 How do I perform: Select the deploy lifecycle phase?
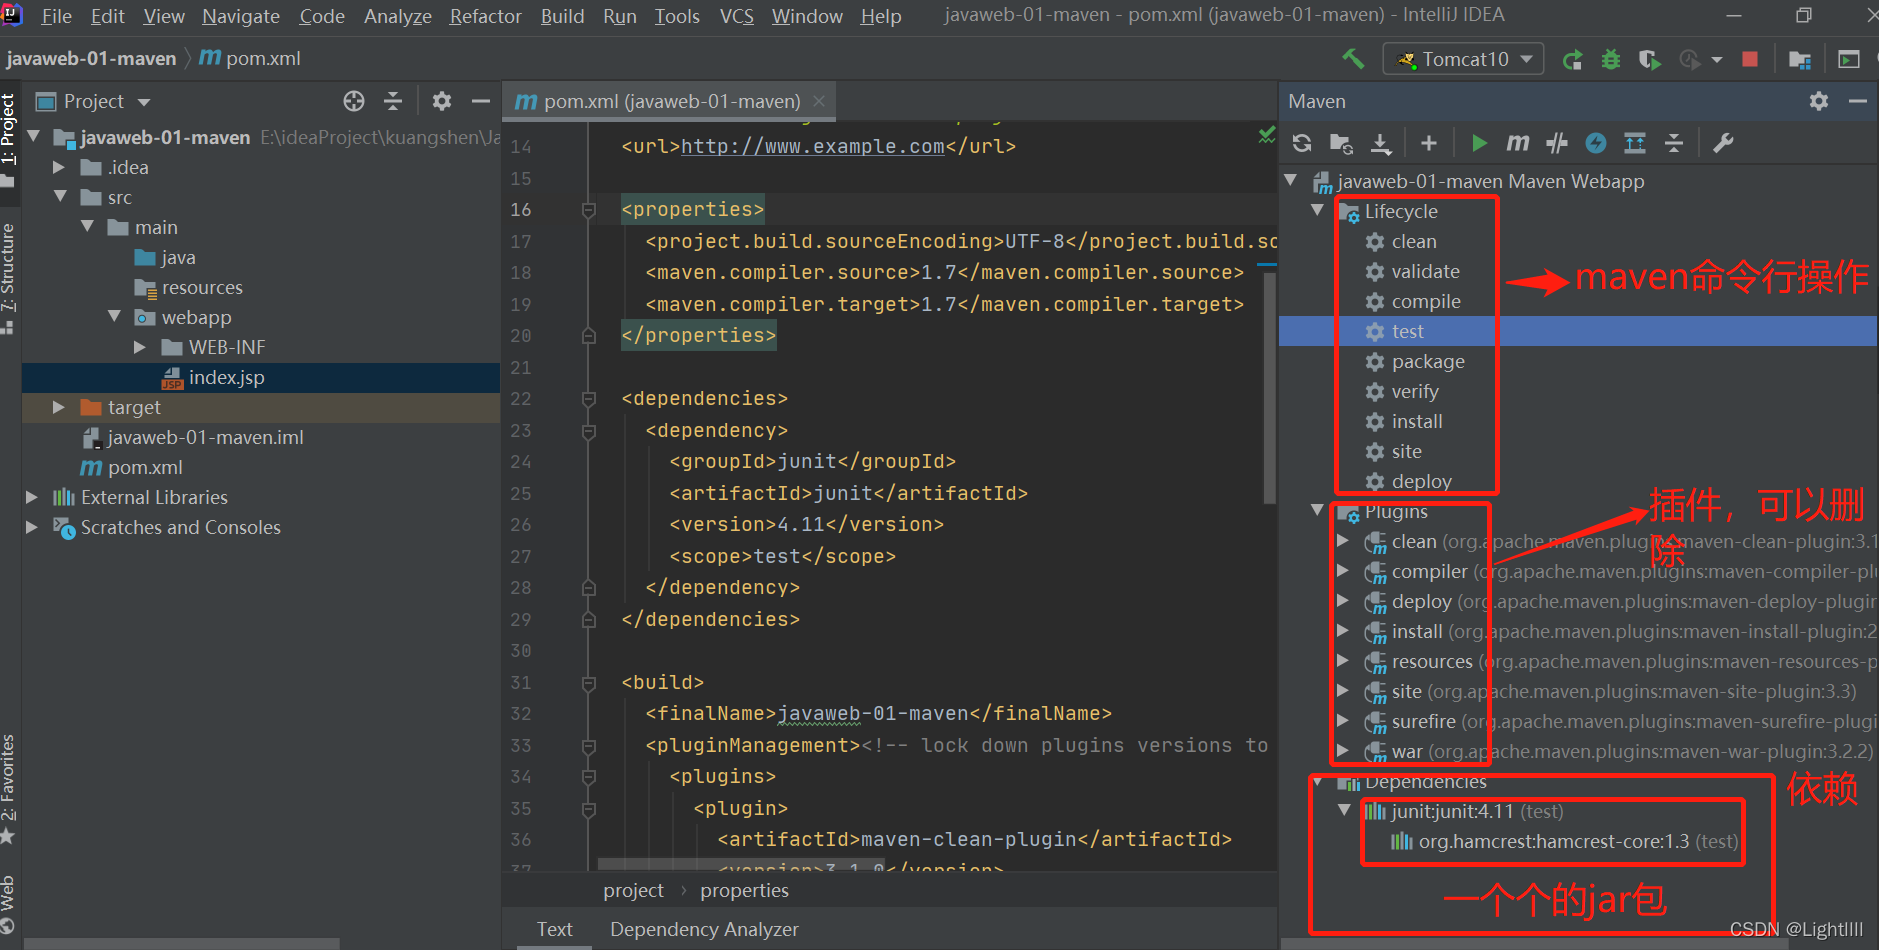(x=1421, y=481)
